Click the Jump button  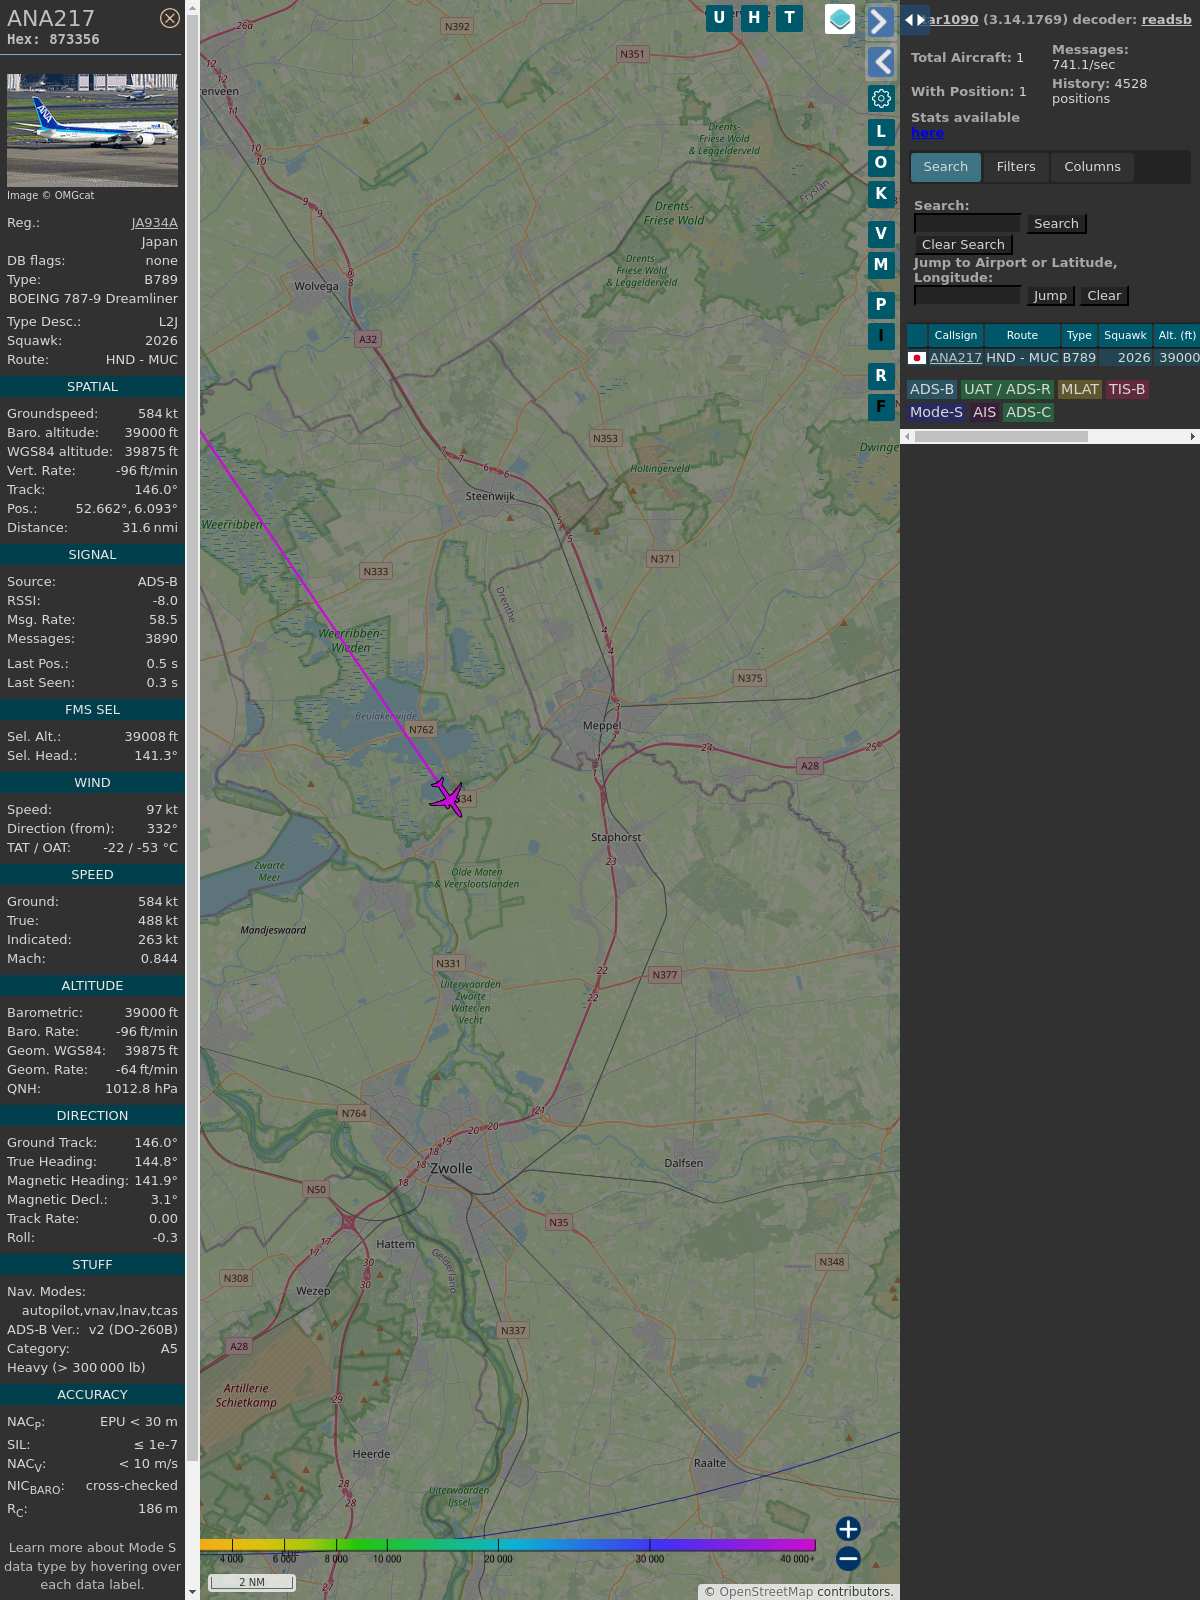(1049, 296)
